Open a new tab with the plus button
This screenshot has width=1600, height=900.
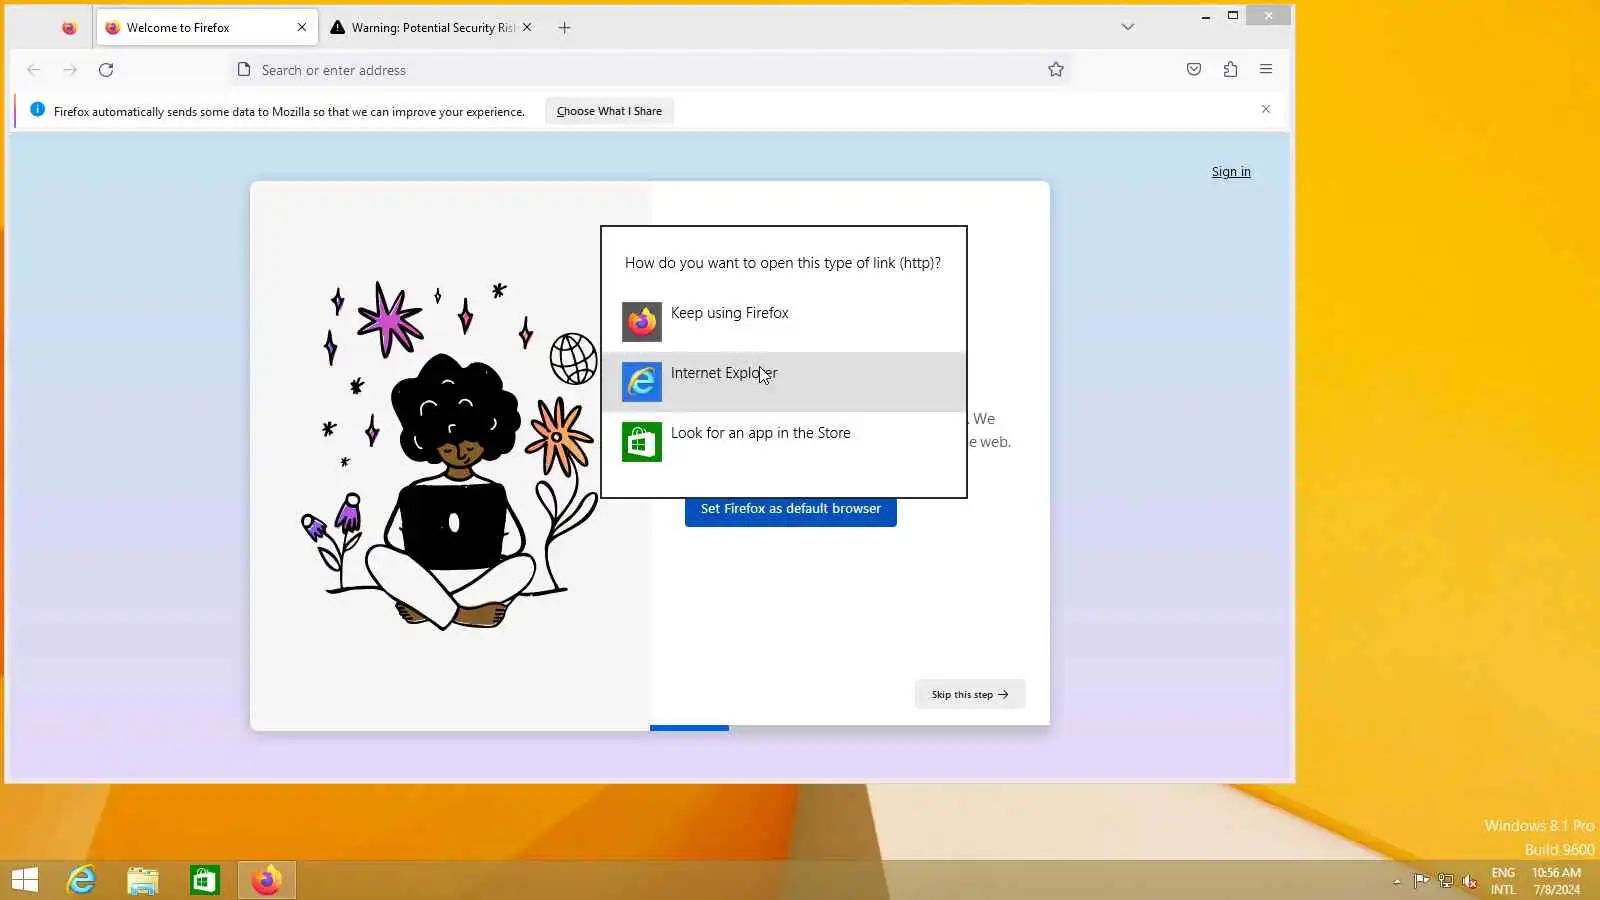(564, 28)
